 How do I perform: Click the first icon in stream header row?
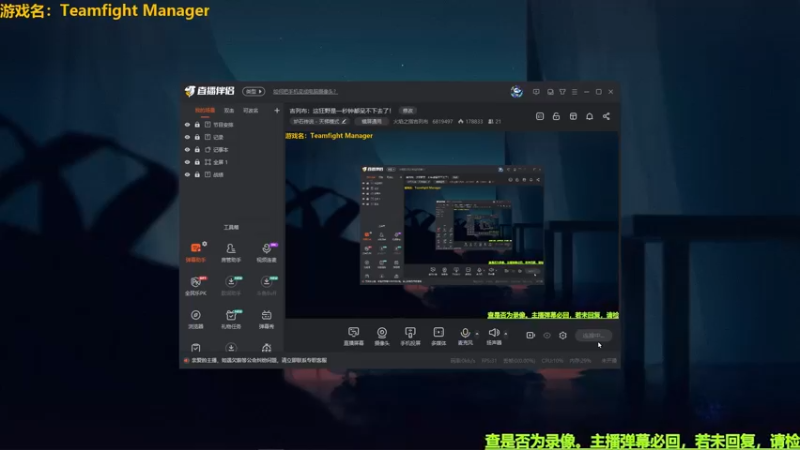[x=540, y=116]
